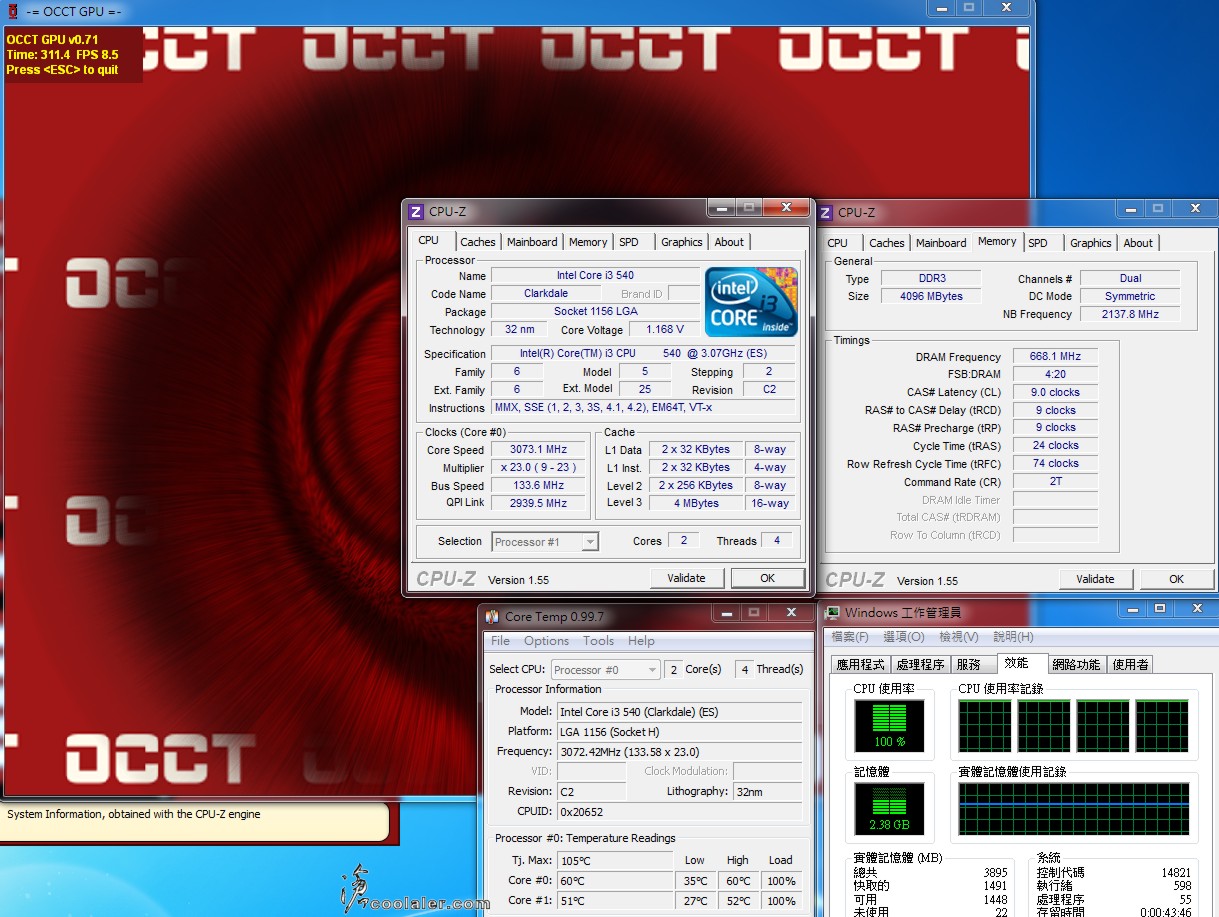Viewport: 1219px width, 917px height.
Task: Click the Core Speed value 3073.1 MHz
Action: (538, 450)
